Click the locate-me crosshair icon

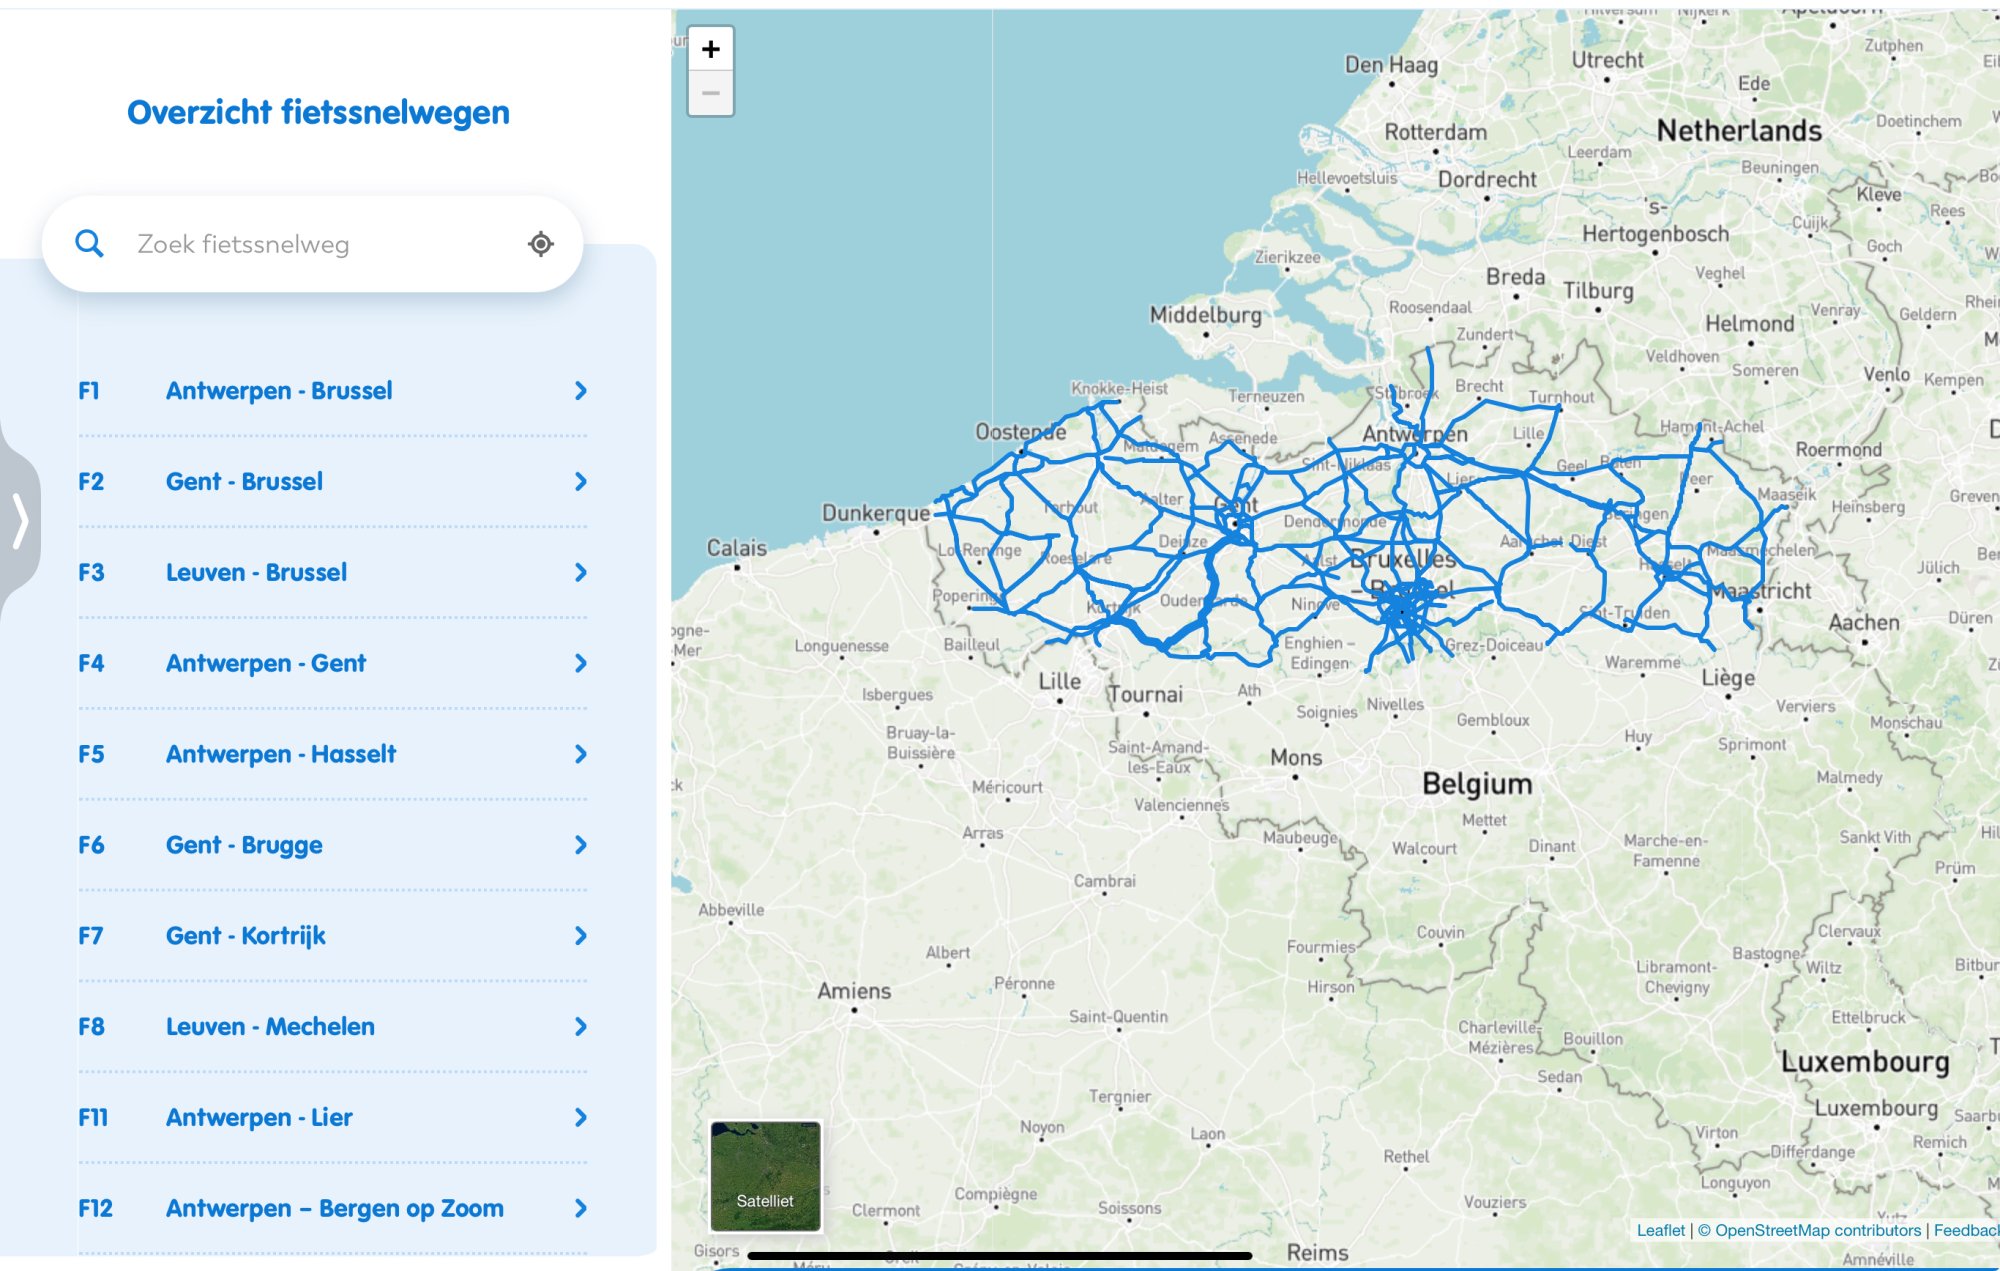click(x=541, y=243)
